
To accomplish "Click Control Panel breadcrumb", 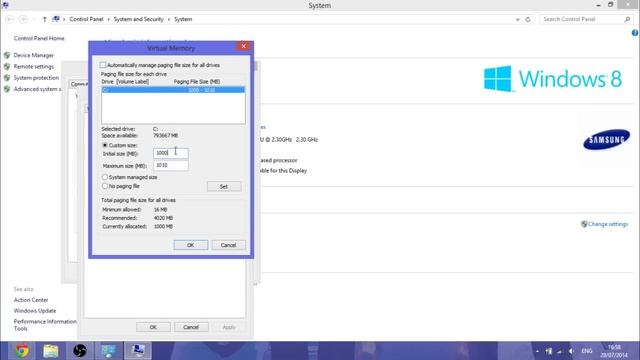I will click(86, 19).
